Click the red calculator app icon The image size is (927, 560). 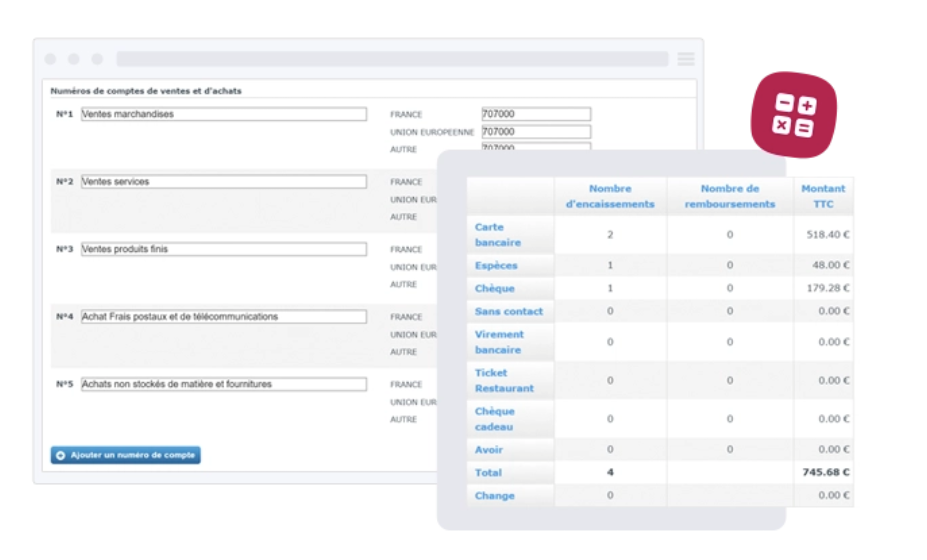[793, 115]
